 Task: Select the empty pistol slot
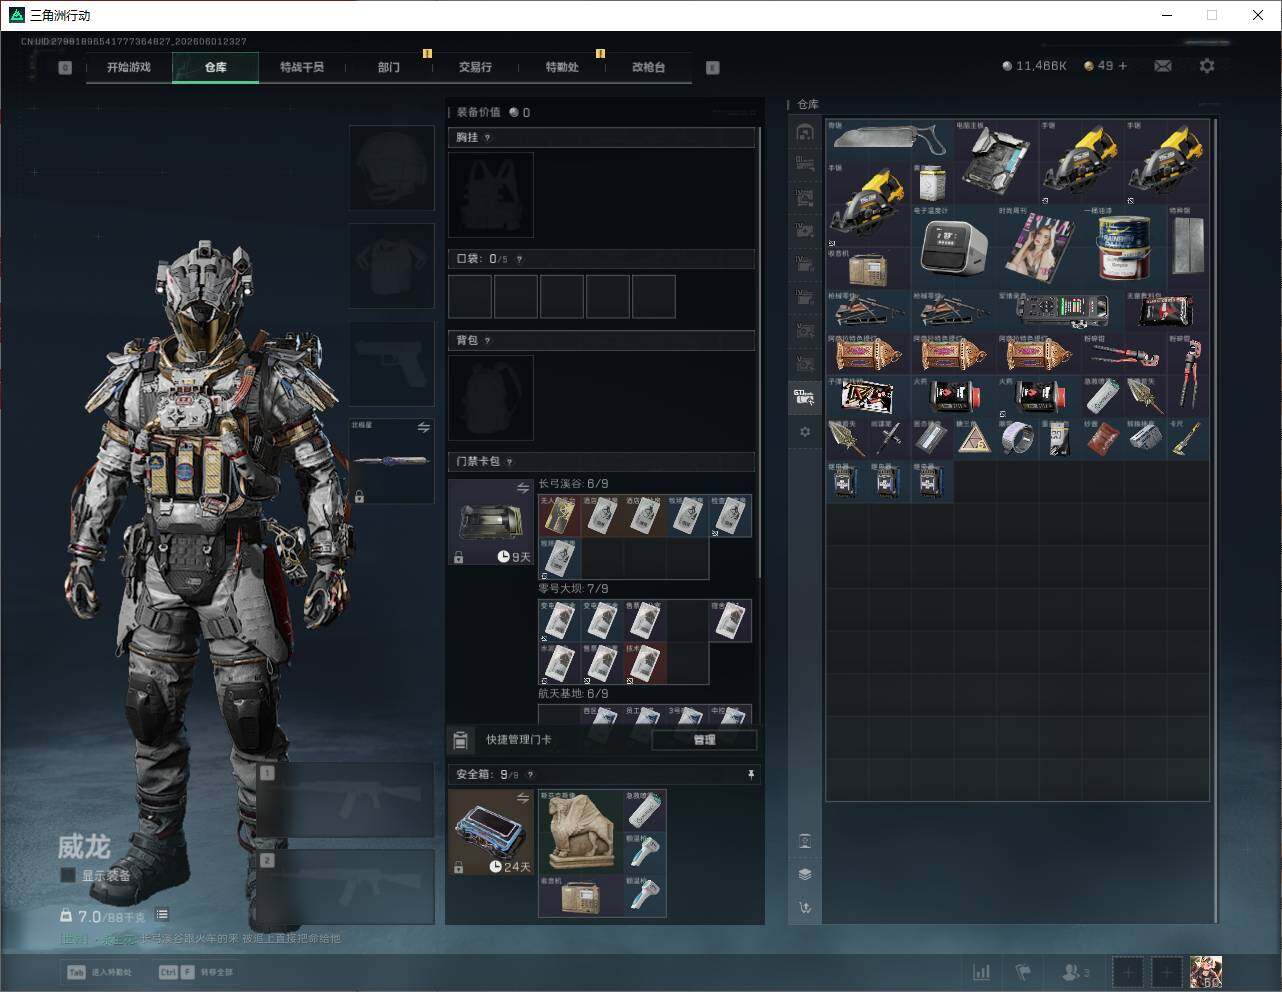tap(391, 363)
